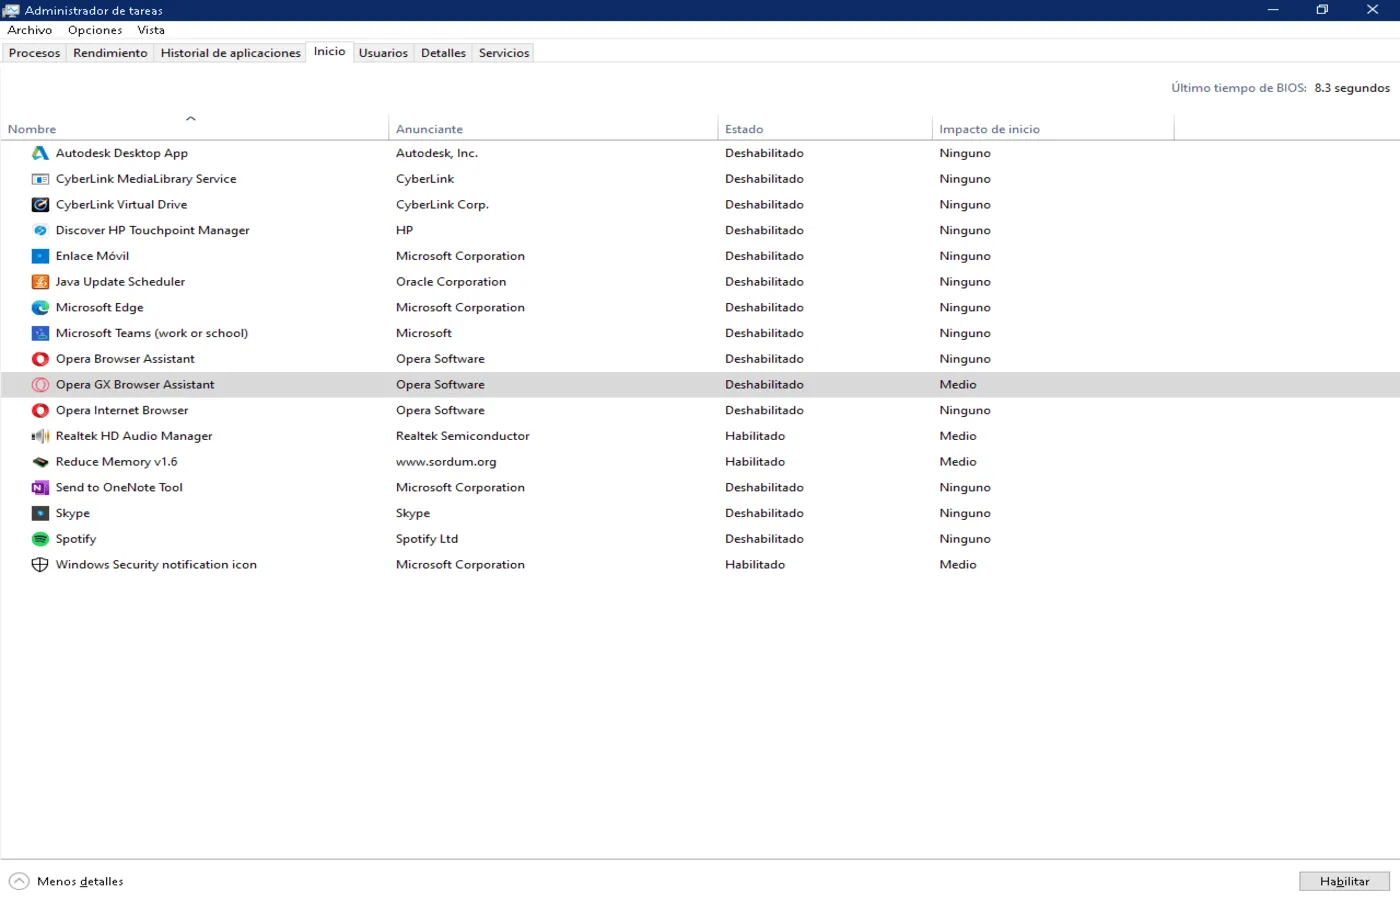Select Microsoft Teams (work or school) name
Screen dimensions: 1400x900
tap(152, 333)
